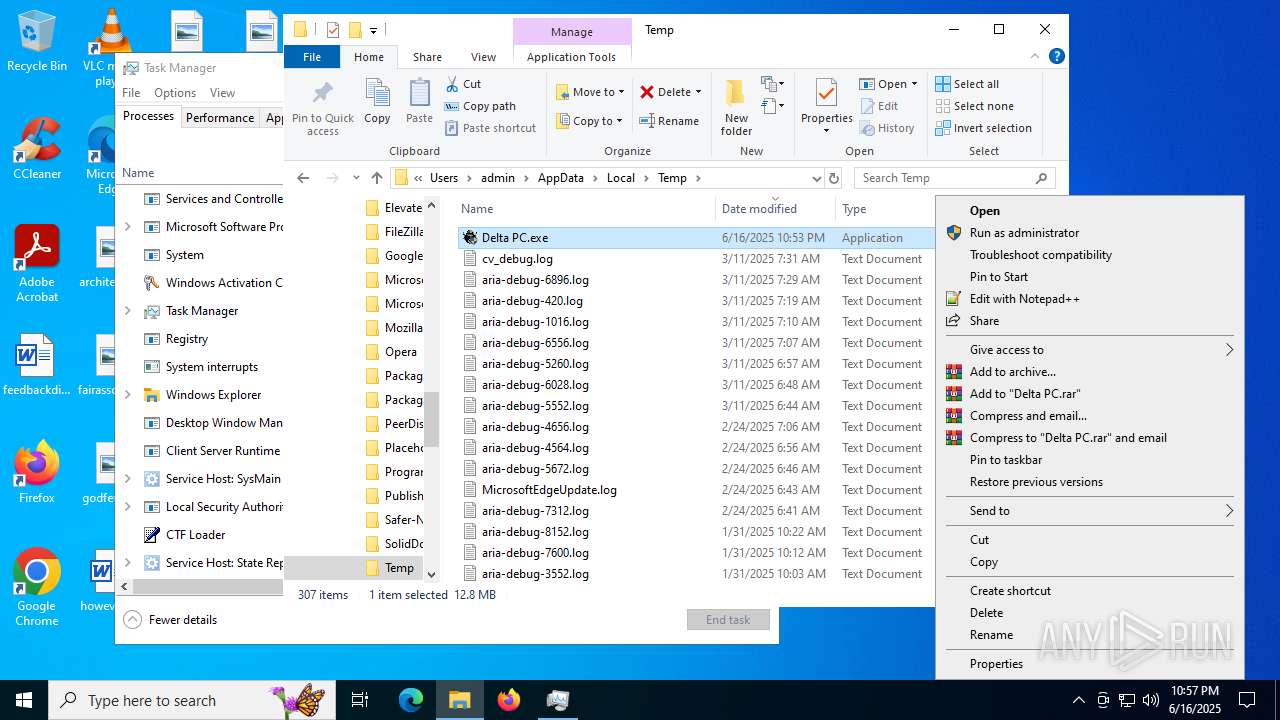Click Fewer details in Task Manager
The image size is (1280, 720).
(170, 620)
